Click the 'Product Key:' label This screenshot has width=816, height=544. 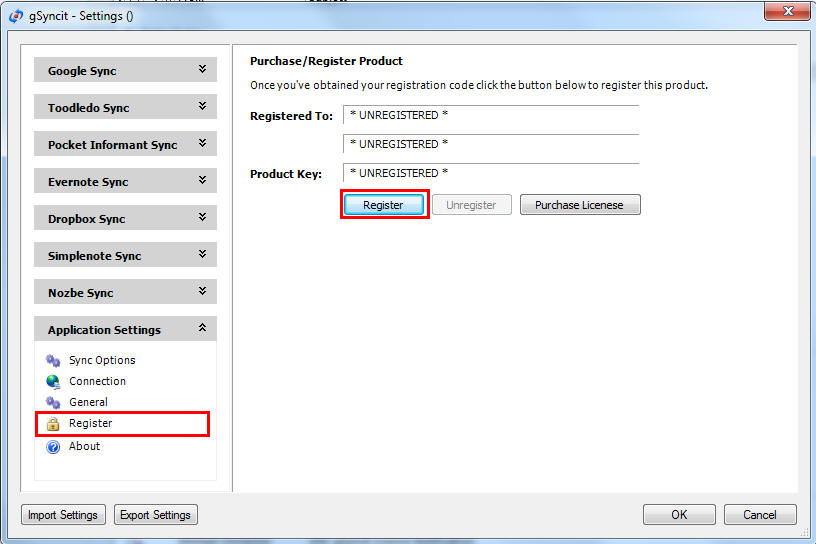click(286, 174)
